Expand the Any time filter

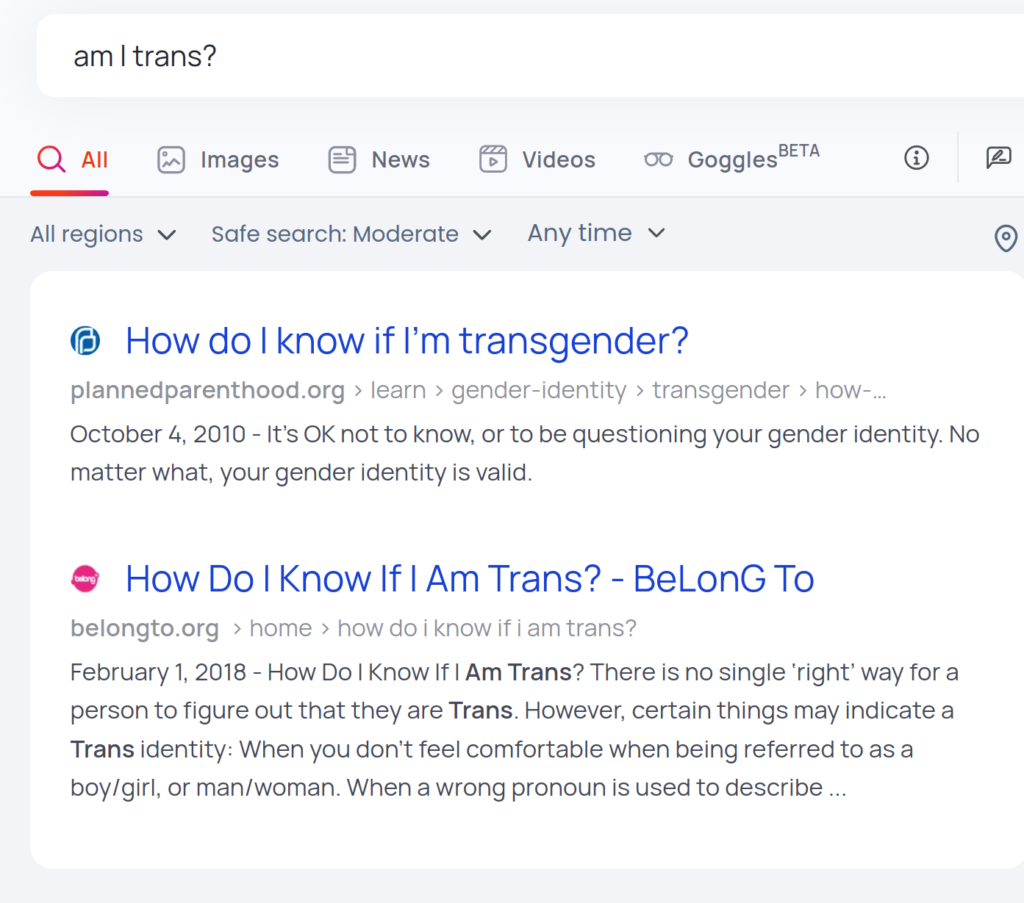[x=596, y=233]
